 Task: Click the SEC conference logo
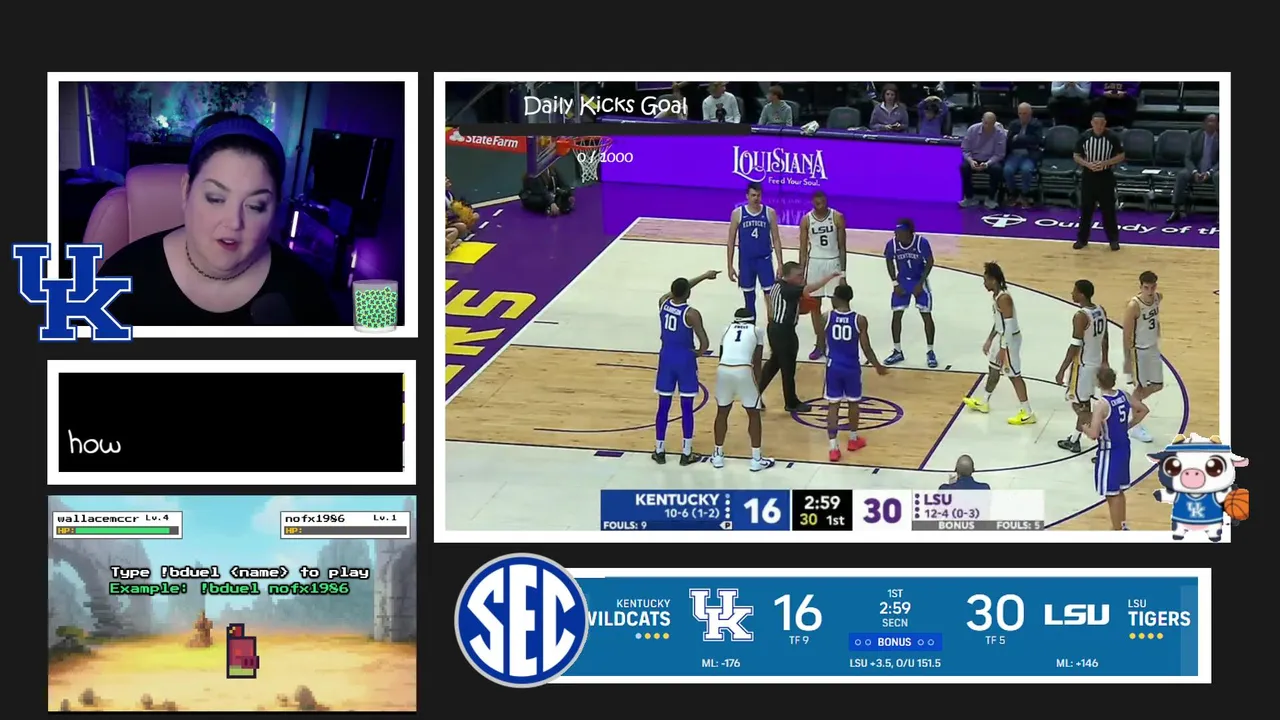[521, 620]
